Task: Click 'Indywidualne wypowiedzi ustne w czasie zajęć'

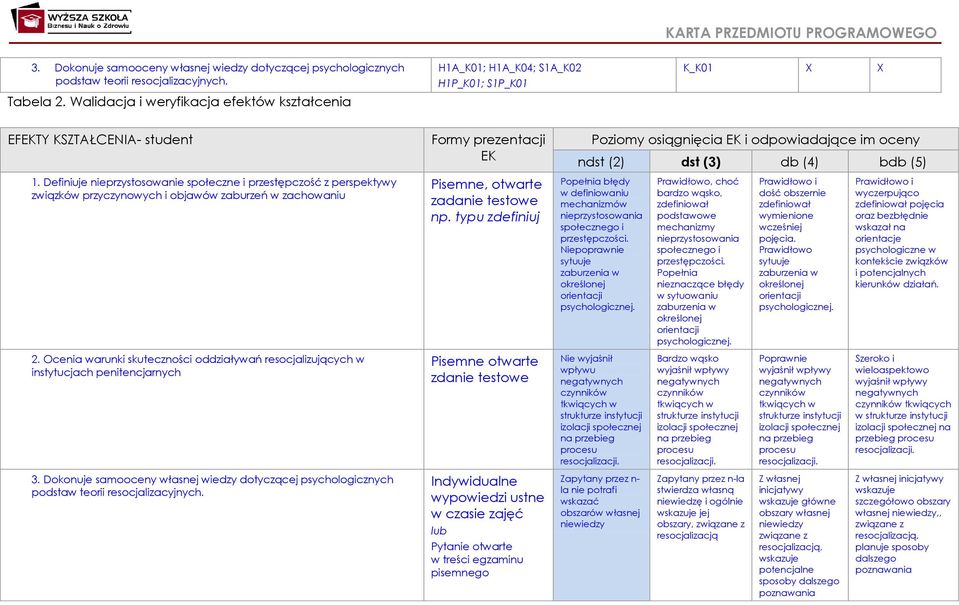Action: (487, 497)
